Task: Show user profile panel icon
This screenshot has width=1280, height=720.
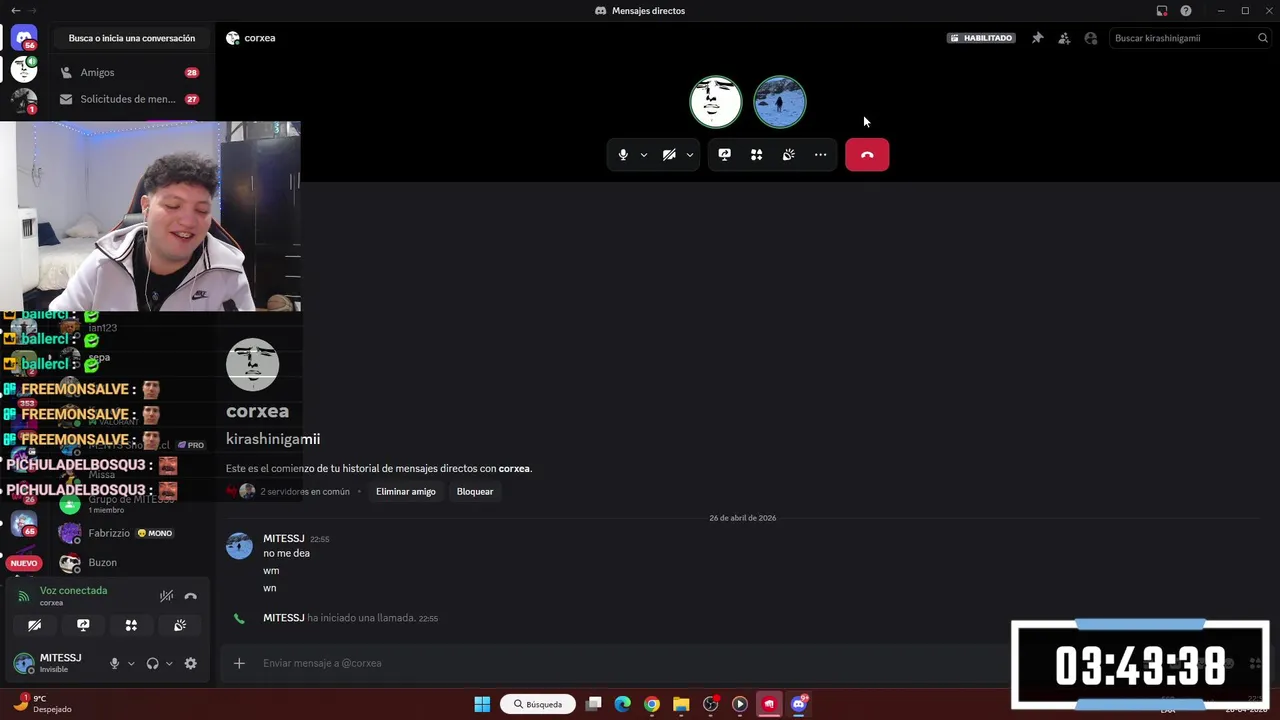Action: tap(1091, 38)
